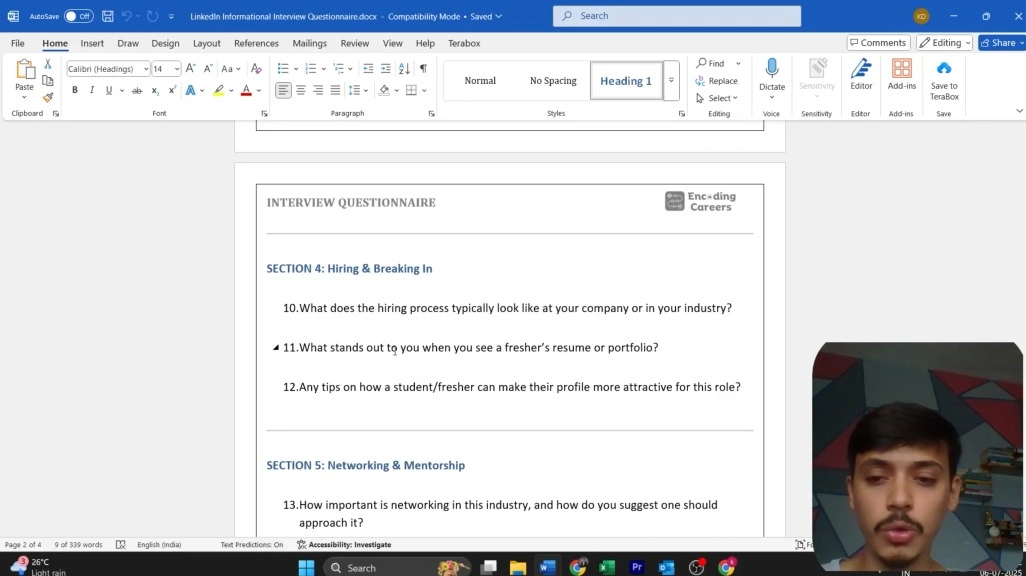Switch to the Terabox tab
Screen dimensions: 1026x576
464,43
